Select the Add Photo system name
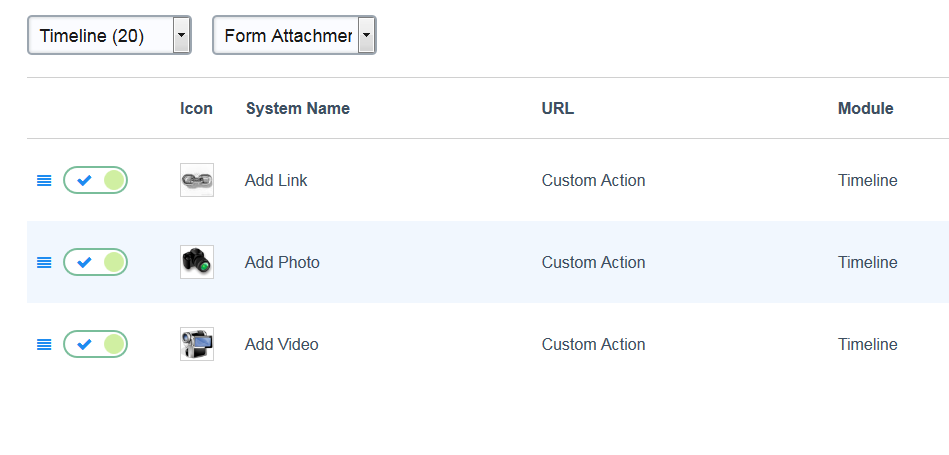This screenshot has height=455, width=949. [x=282, y=263]
